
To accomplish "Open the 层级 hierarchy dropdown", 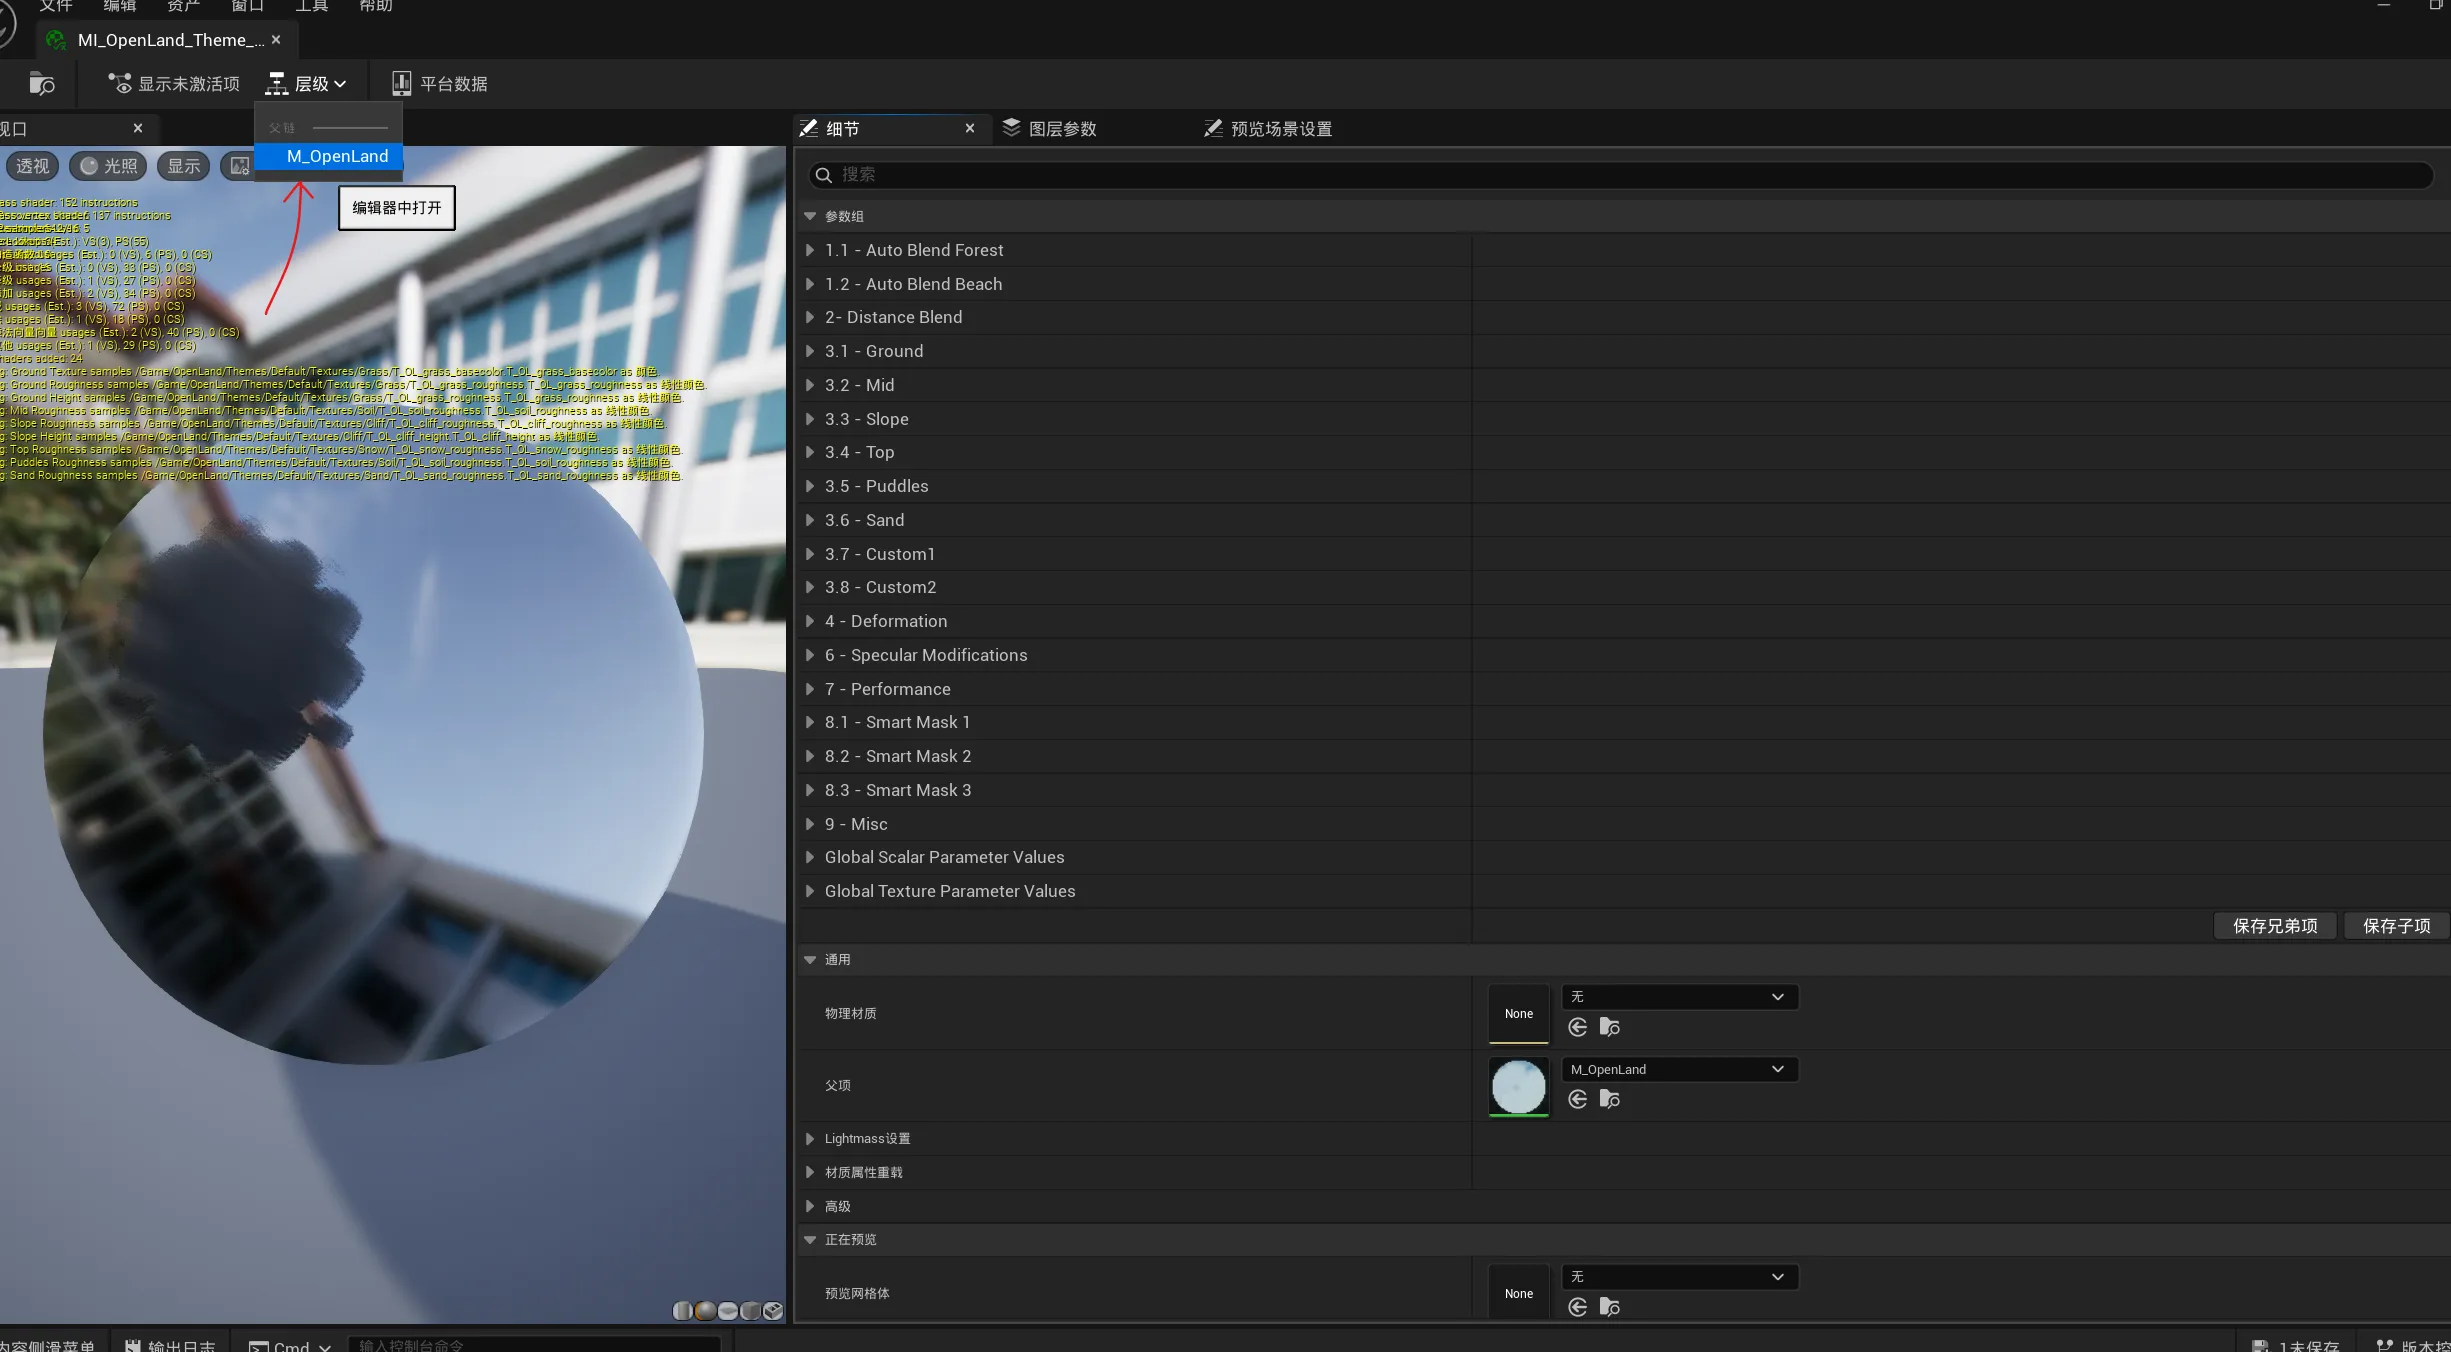I will tap(306, 84).
